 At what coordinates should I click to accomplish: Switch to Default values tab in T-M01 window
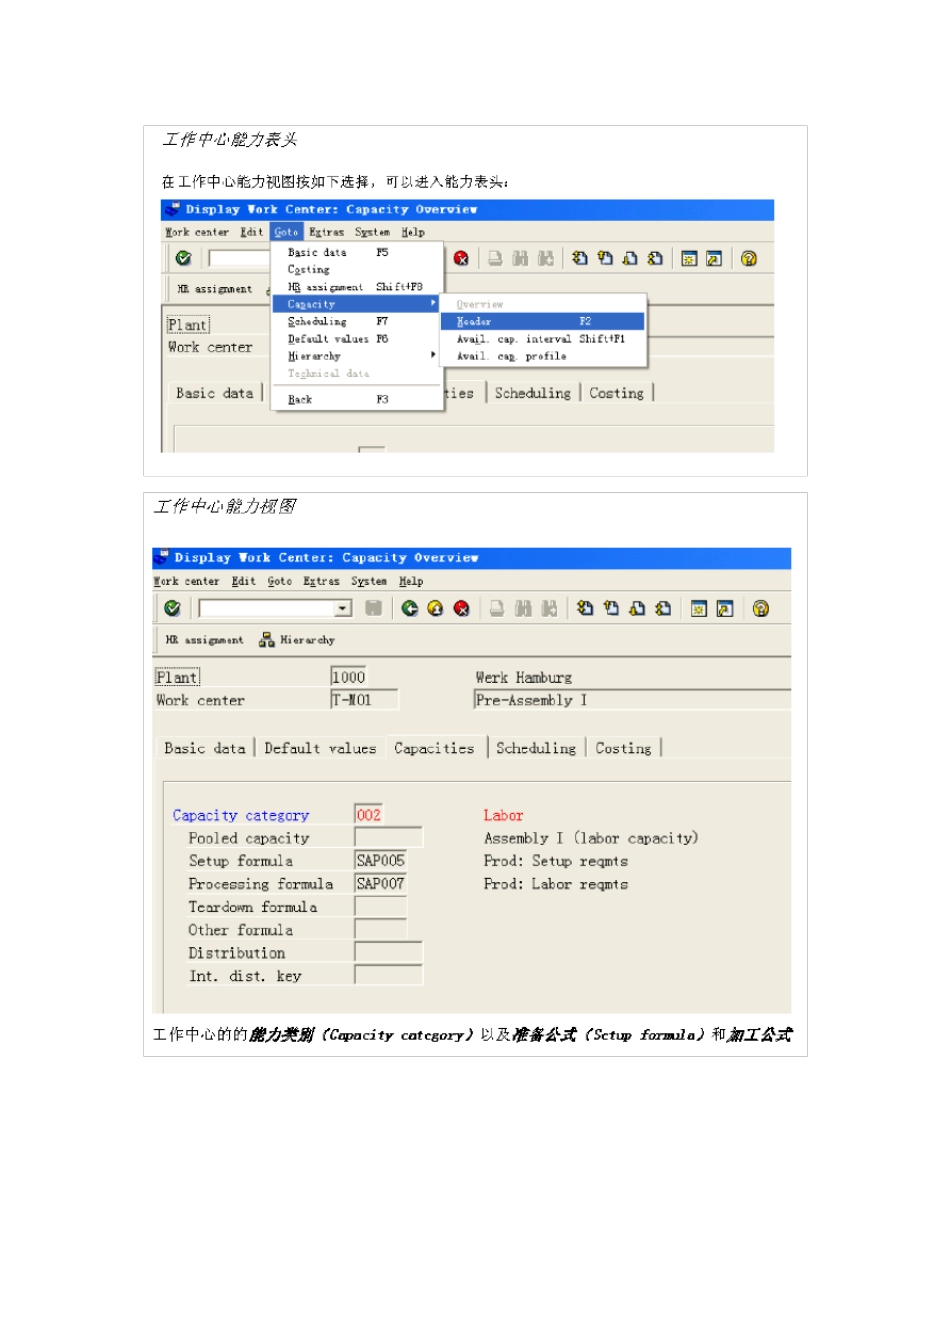pos(320,748)
